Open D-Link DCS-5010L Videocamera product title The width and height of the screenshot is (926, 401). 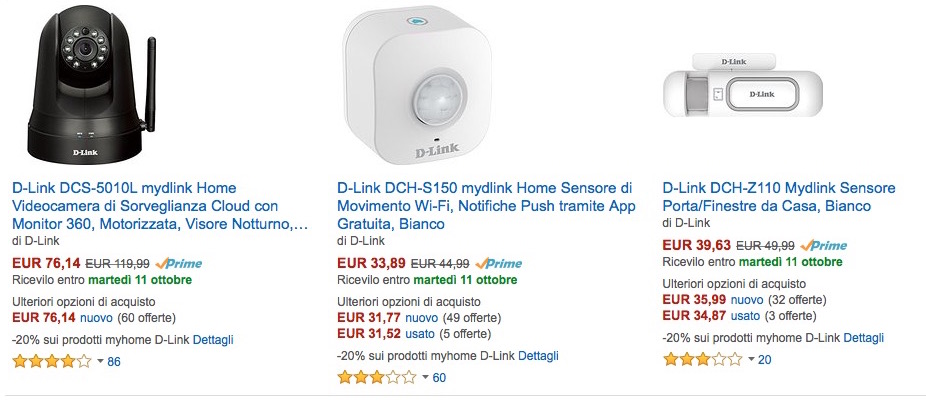(160, 206)
